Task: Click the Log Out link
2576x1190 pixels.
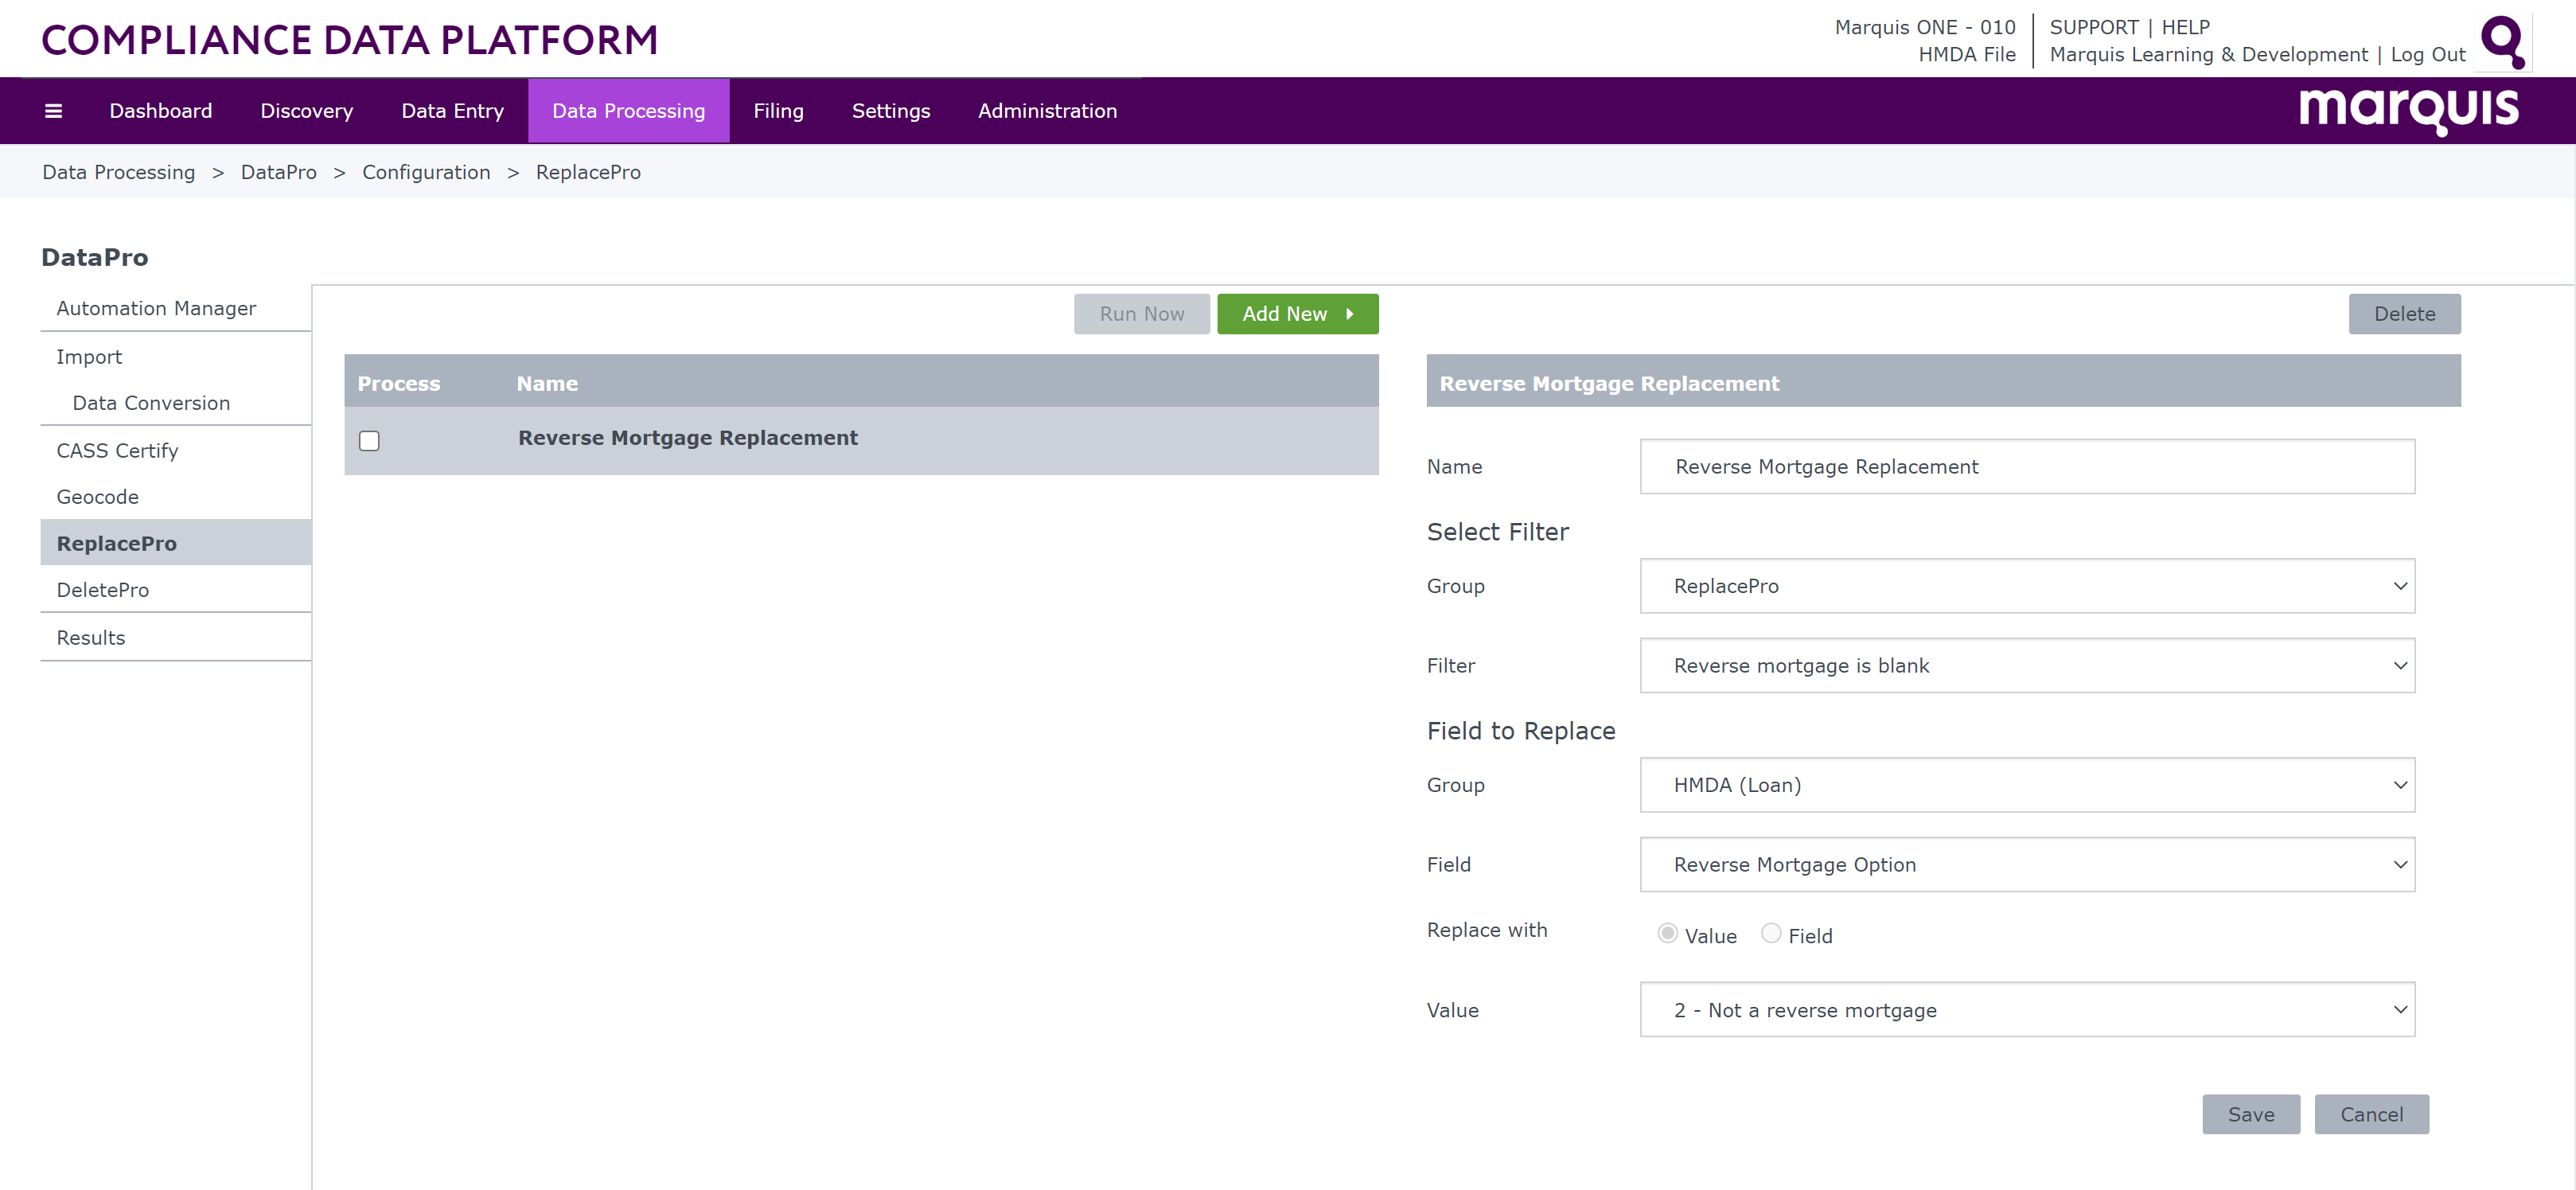Action: point(2428,55)
